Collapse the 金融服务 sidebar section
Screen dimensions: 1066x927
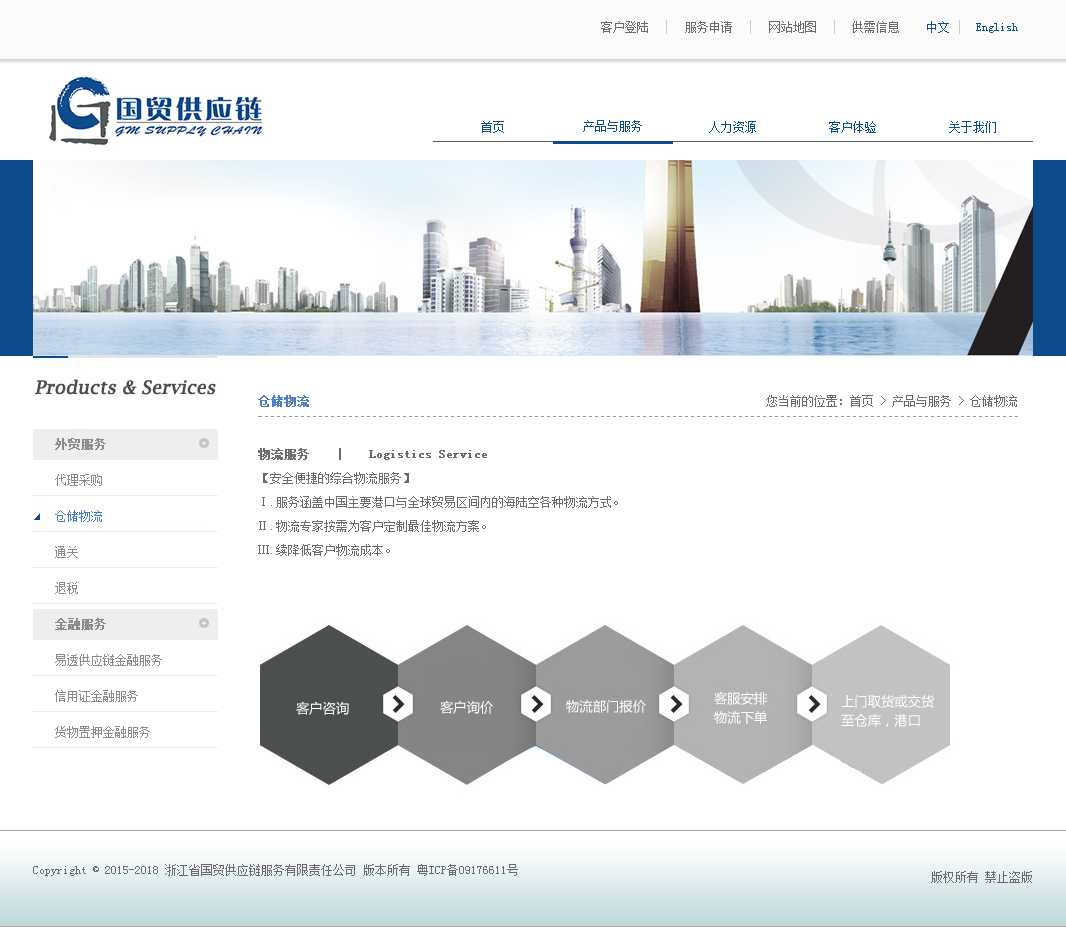point(204,623)
